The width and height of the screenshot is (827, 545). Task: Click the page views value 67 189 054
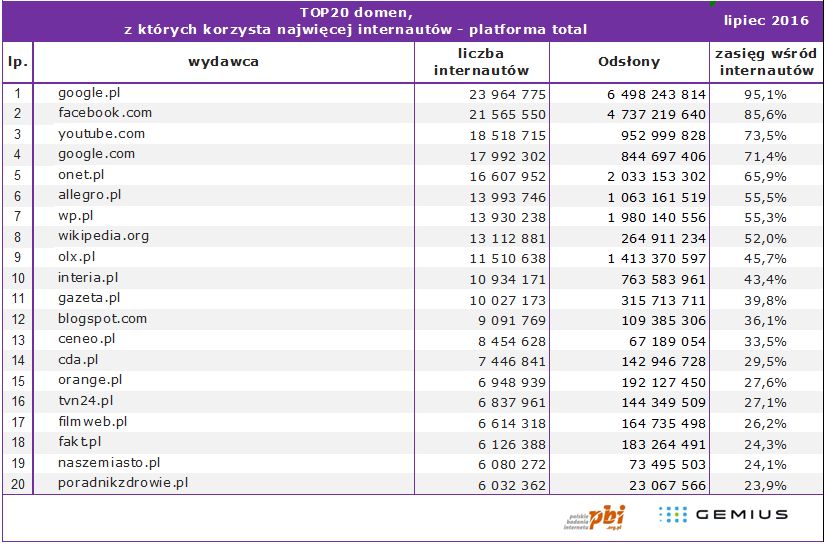click(x=667, y=342)
